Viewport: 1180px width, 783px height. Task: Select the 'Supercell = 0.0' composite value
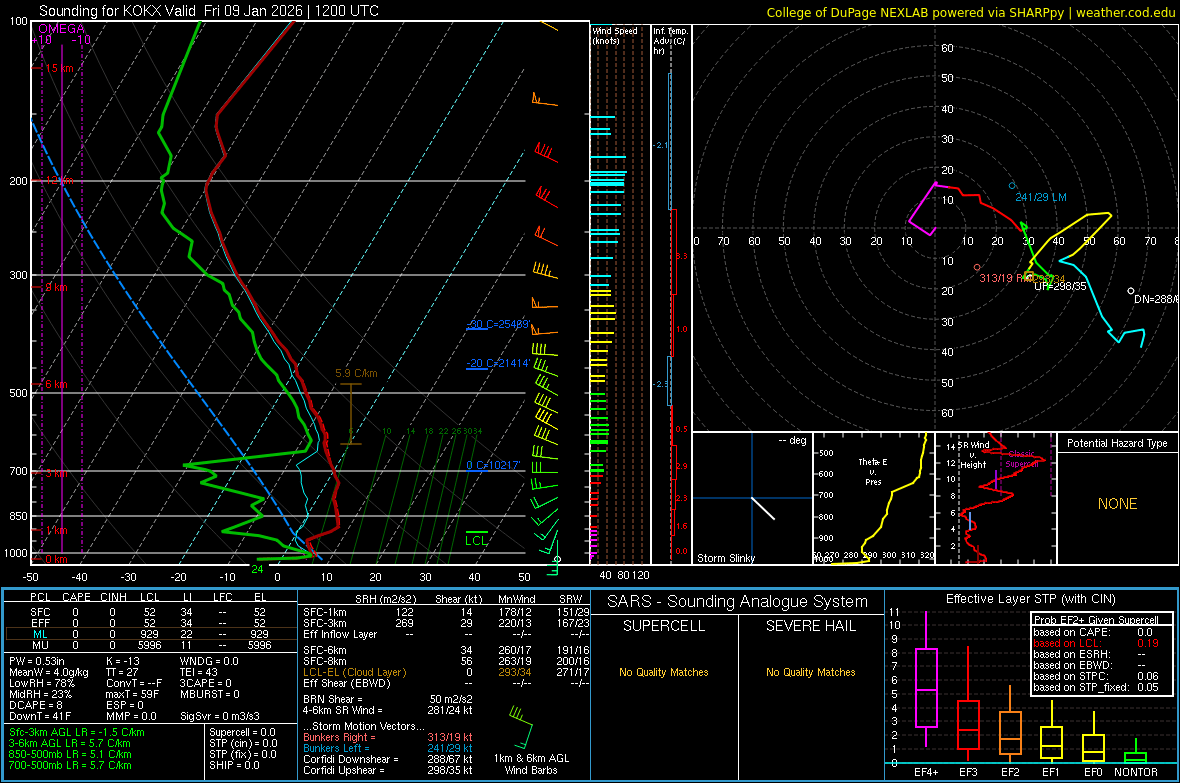(x=242, y=733)
